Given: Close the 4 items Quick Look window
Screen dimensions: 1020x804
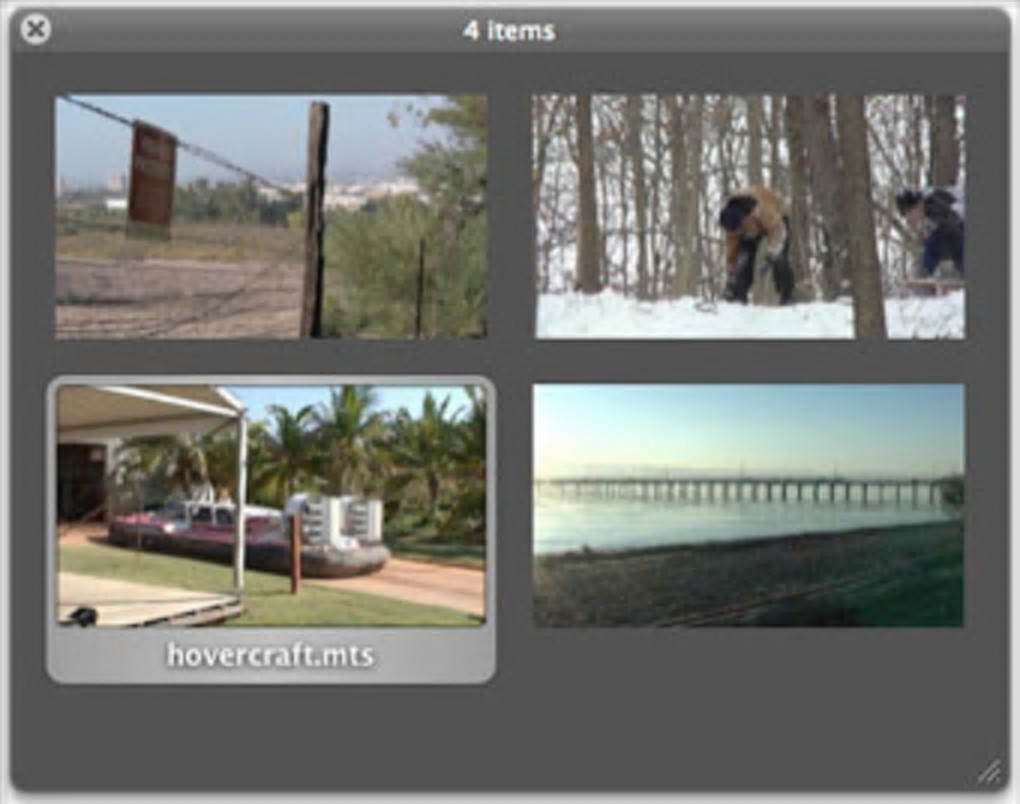Looking at the screenshot, I should point(35,29).
